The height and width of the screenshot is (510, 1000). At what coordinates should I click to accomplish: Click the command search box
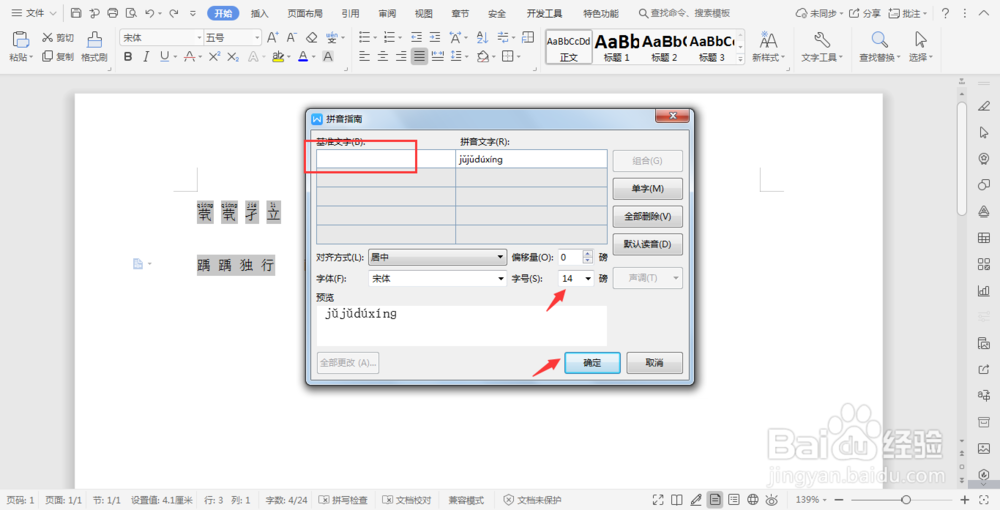684,13
